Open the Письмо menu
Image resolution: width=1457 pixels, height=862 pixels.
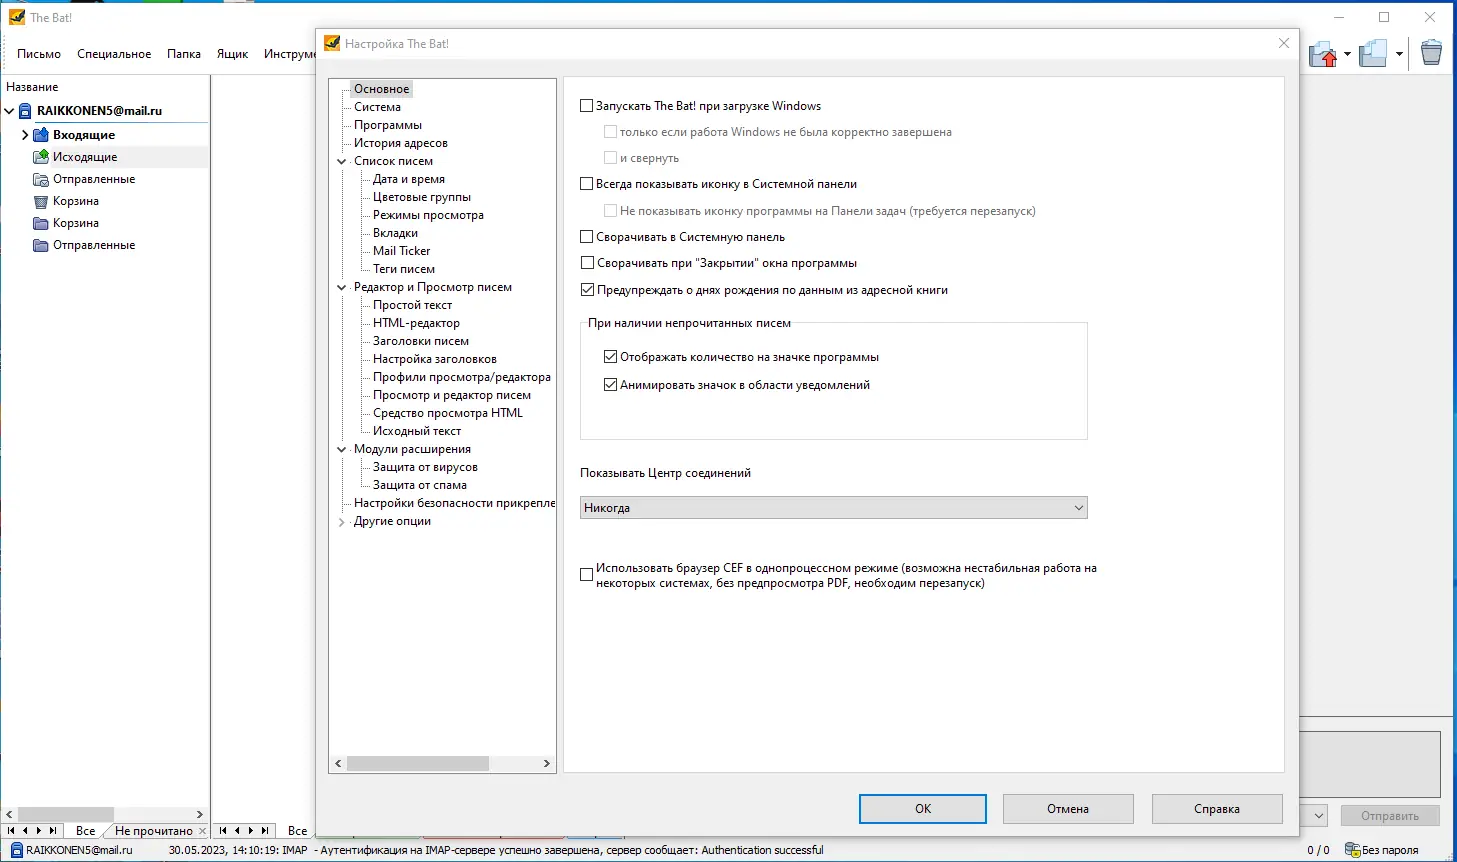39,54
